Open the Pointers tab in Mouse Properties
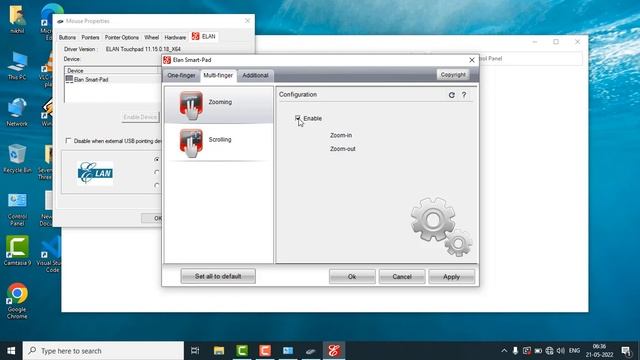The height and width of the screenshot is (360, 640). click(x=90, y=37)
